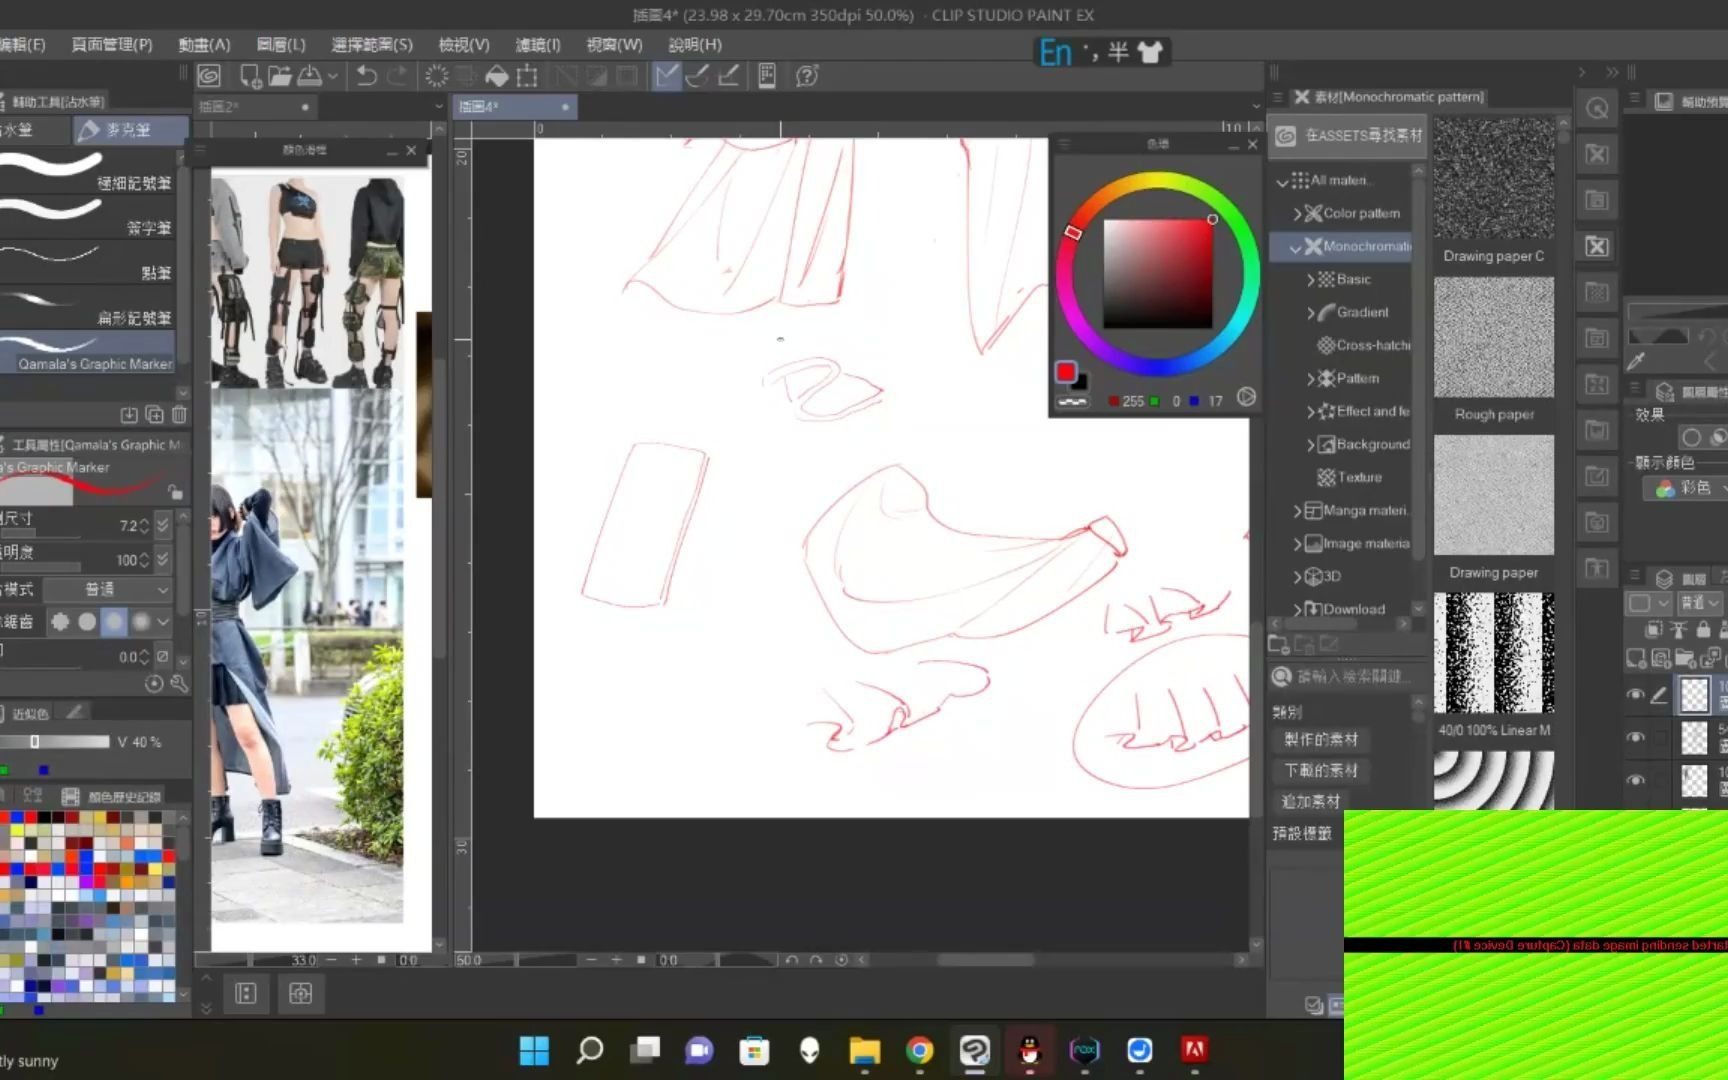Viewport: 1728px width, 1080px height.
Task: Click the Fill bucket icon in the toolbar
Action: point(496,76)
